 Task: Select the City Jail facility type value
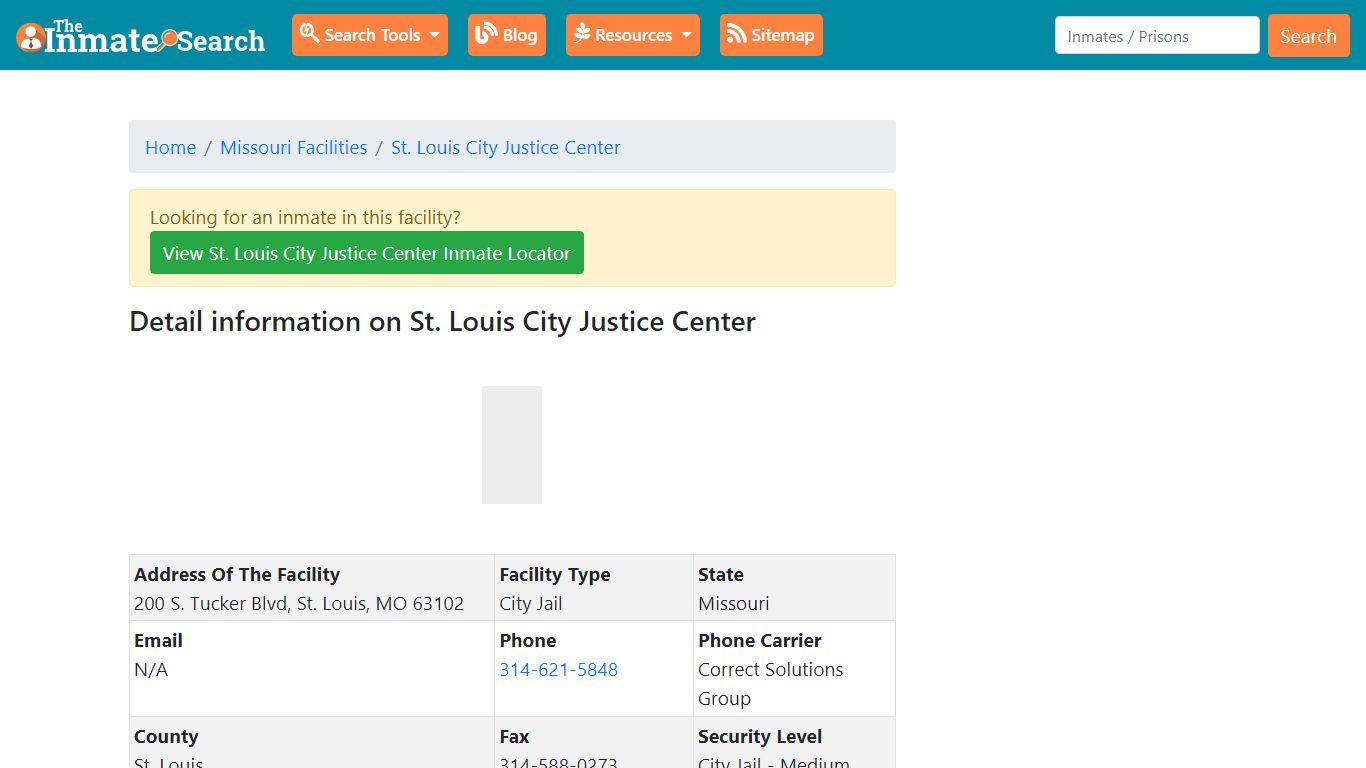coord(531,603)
